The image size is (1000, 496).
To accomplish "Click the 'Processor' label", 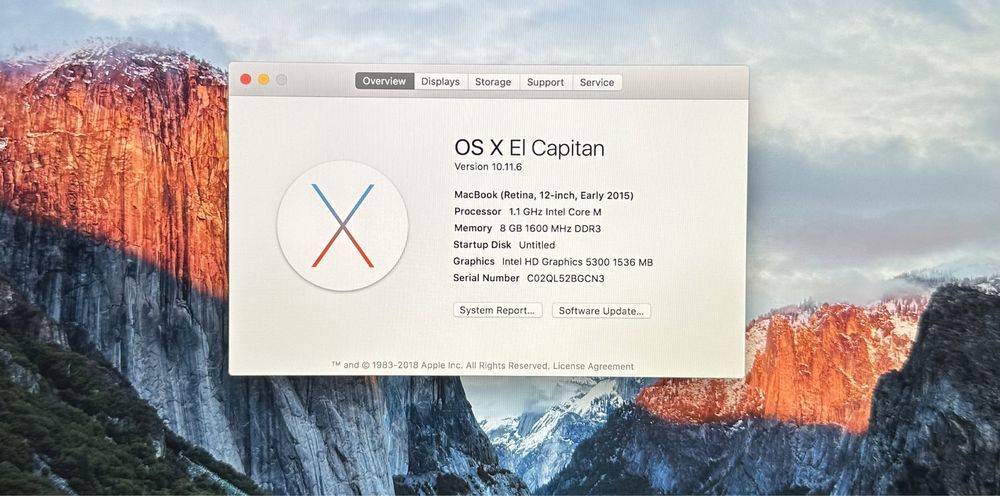I will (x=478, y=212).
